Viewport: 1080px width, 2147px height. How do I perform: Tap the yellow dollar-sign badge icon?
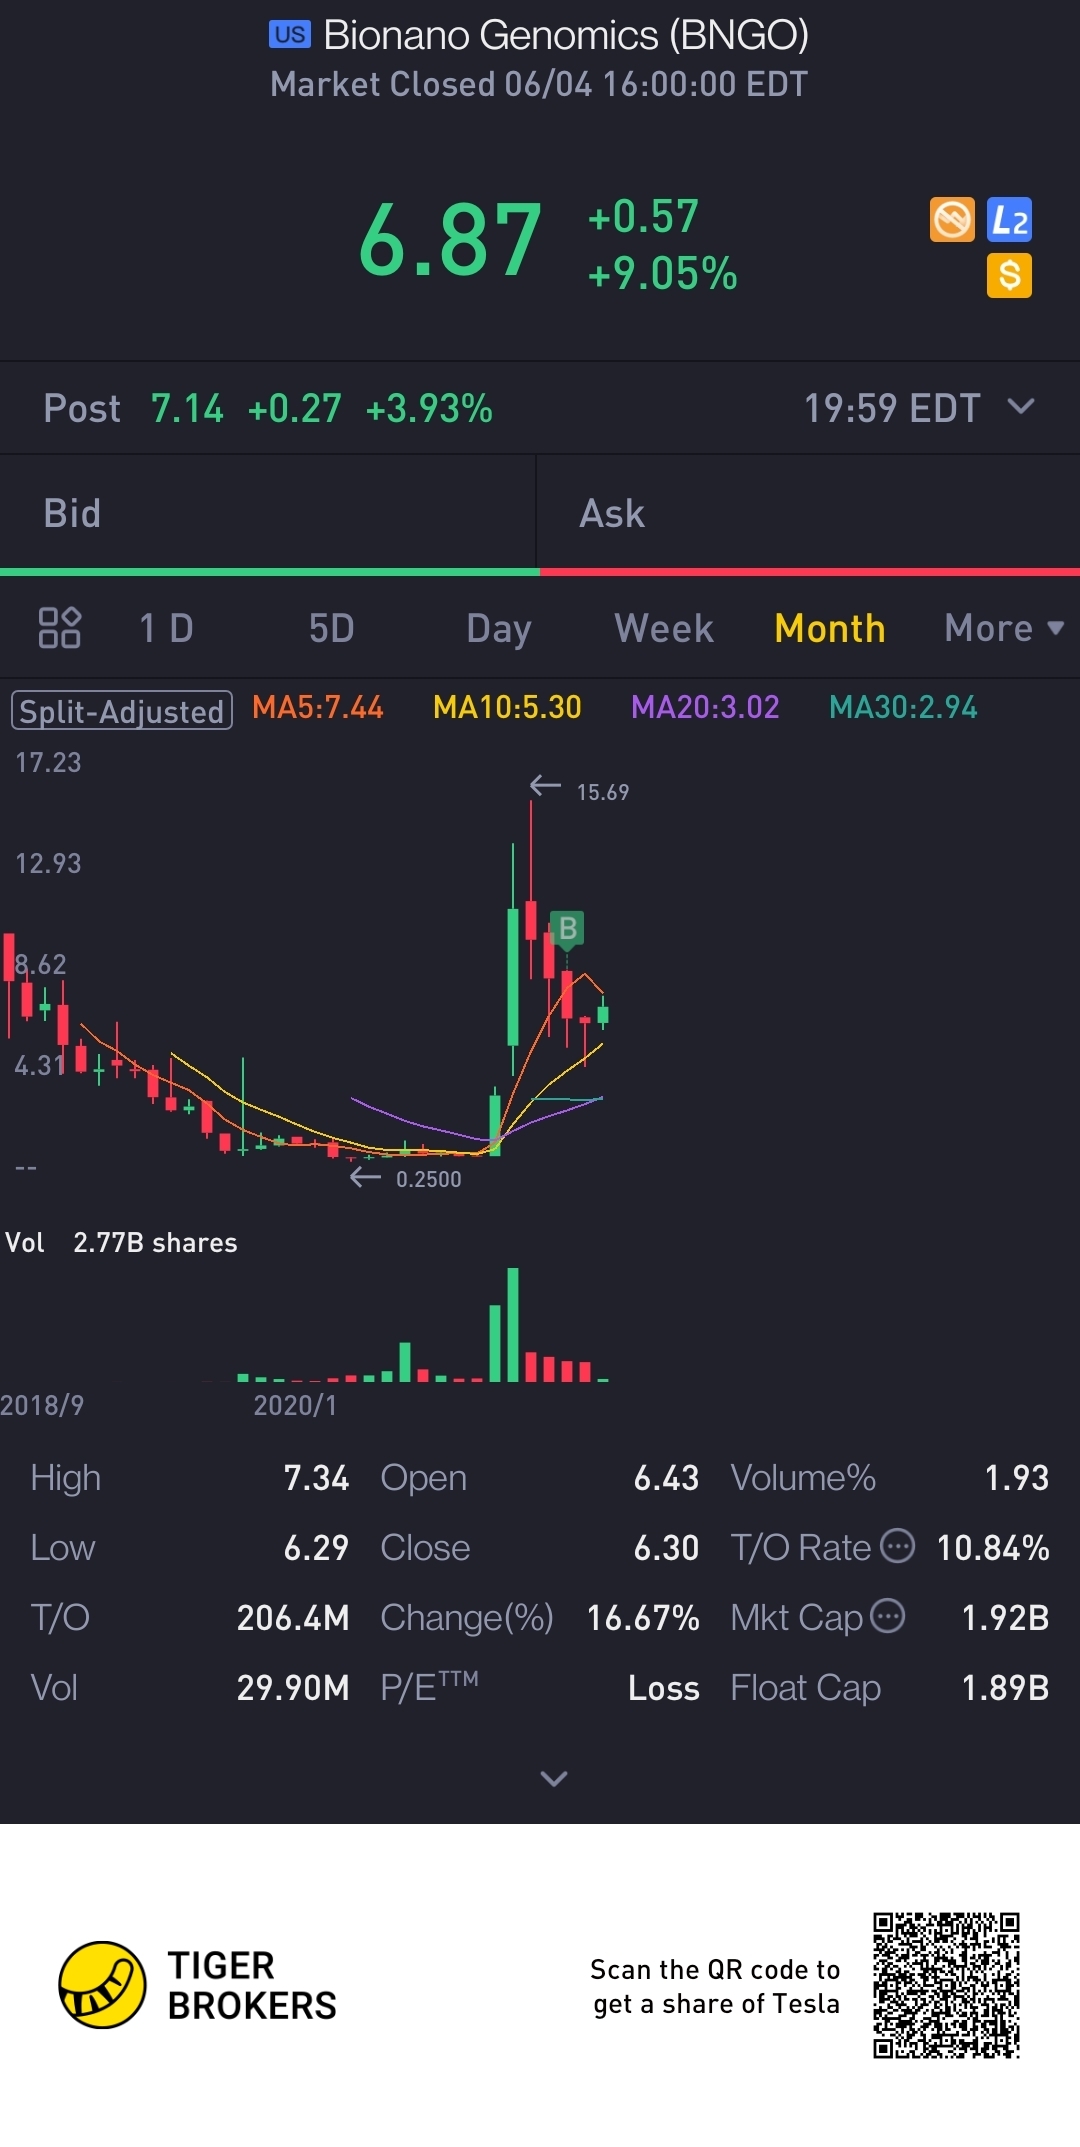click(1009, 276)
